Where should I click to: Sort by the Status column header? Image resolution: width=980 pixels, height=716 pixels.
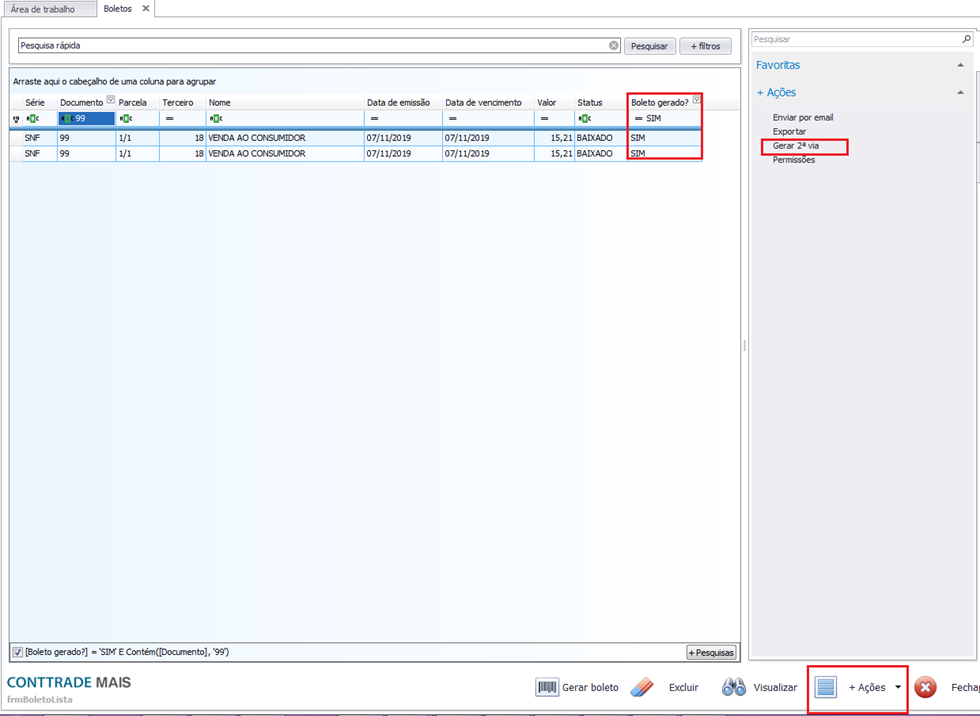[x=601, y=102]
